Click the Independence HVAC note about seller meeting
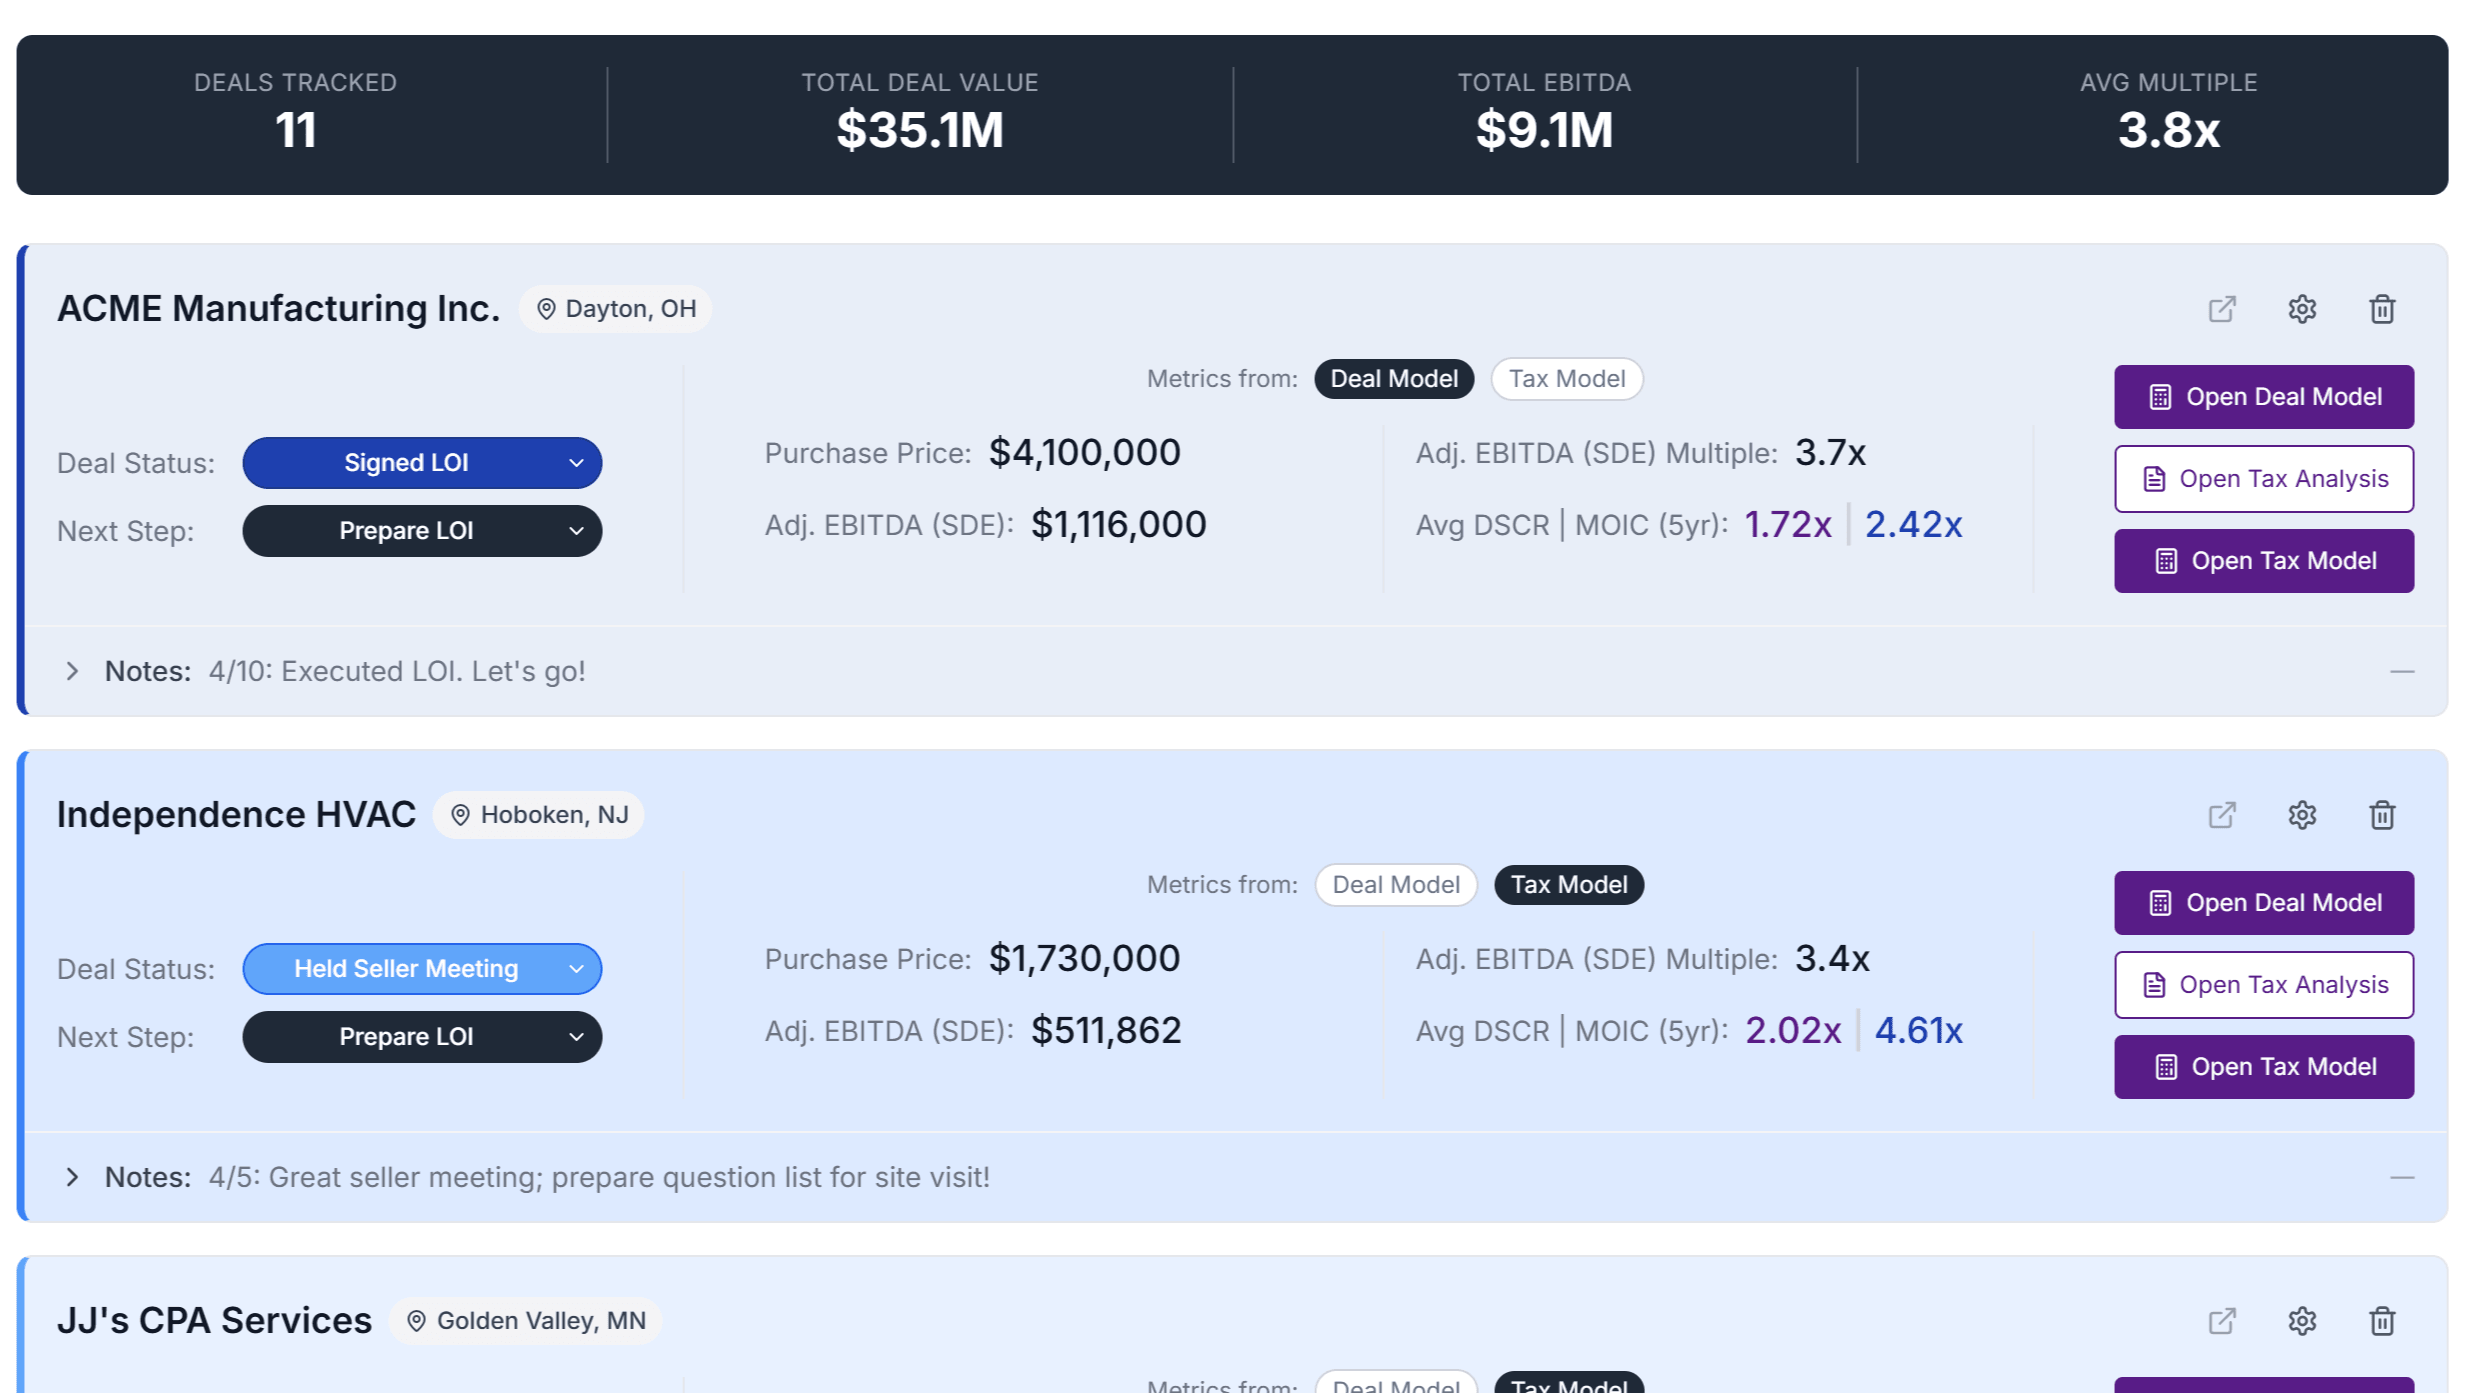Screen dimensions: 2476x1393 point(599,1177)
